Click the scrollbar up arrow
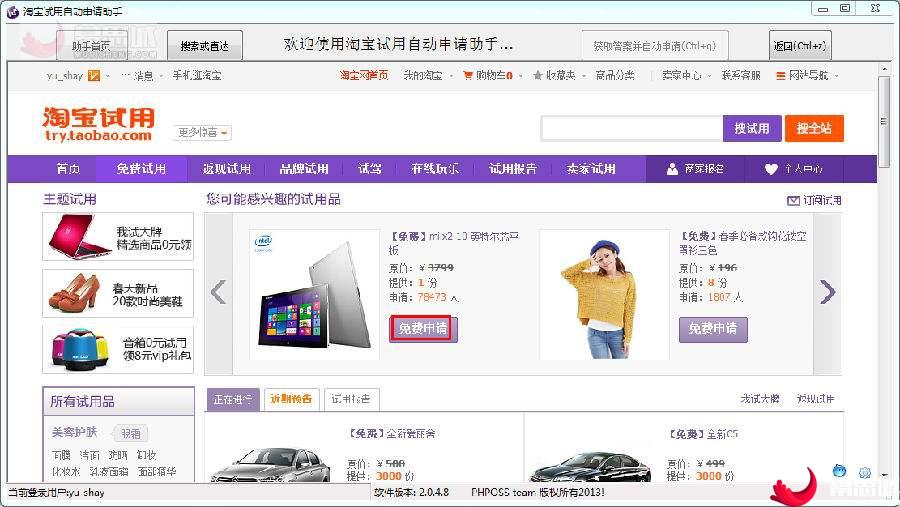Screen dimensions: 900x507 [x=884, y=69]
